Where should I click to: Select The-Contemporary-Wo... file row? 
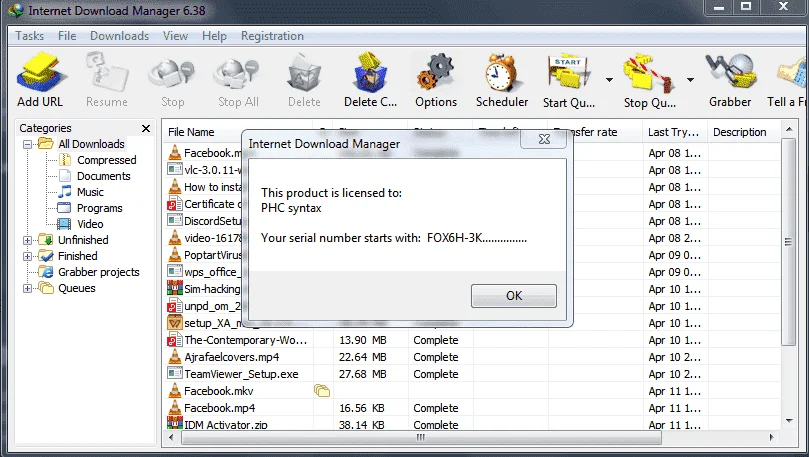[x=472, y=340]
